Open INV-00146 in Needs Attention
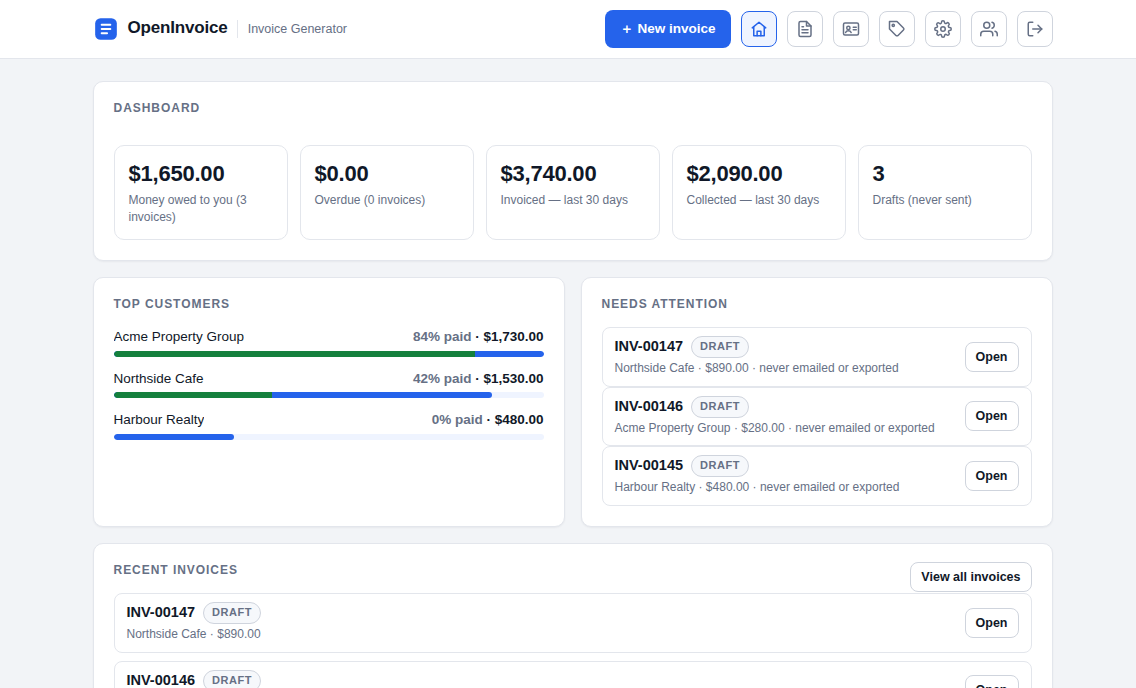 click(991, 416)
